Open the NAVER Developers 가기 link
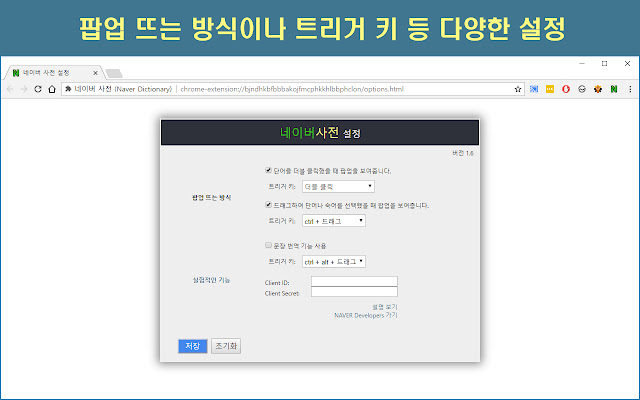This screenshot has height=400, width=640. (x=366, y=316)
